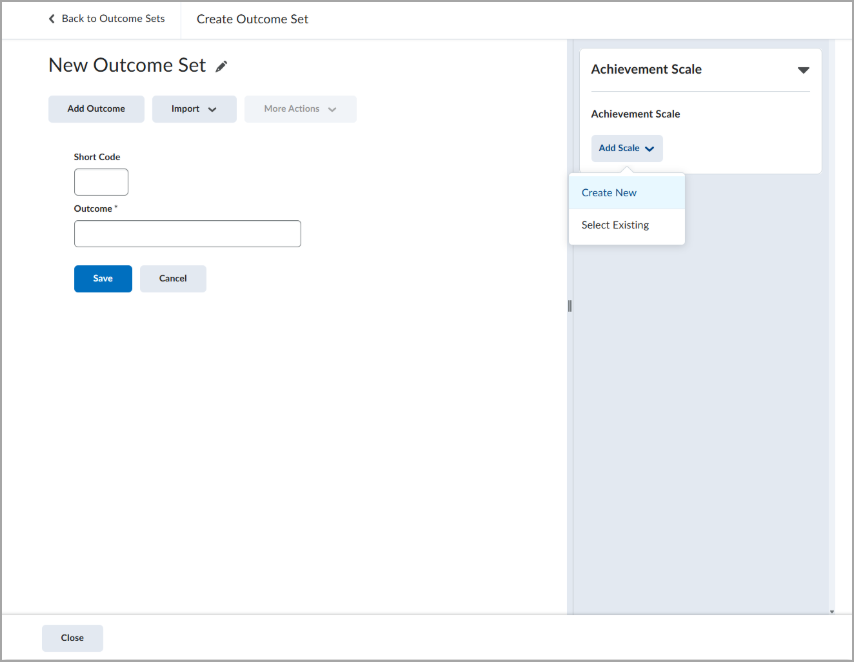Click the Add Outcome button

pyautogui.click(x=96, y=109)
